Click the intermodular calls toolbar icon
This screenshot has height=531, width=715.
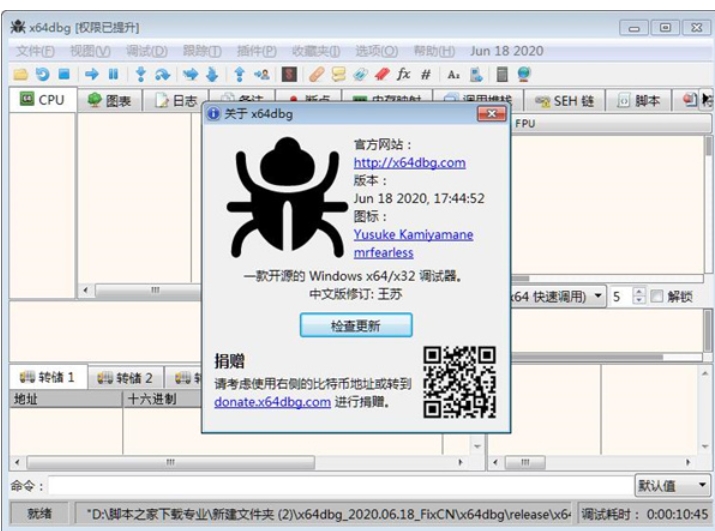click(x=476, y=74)
